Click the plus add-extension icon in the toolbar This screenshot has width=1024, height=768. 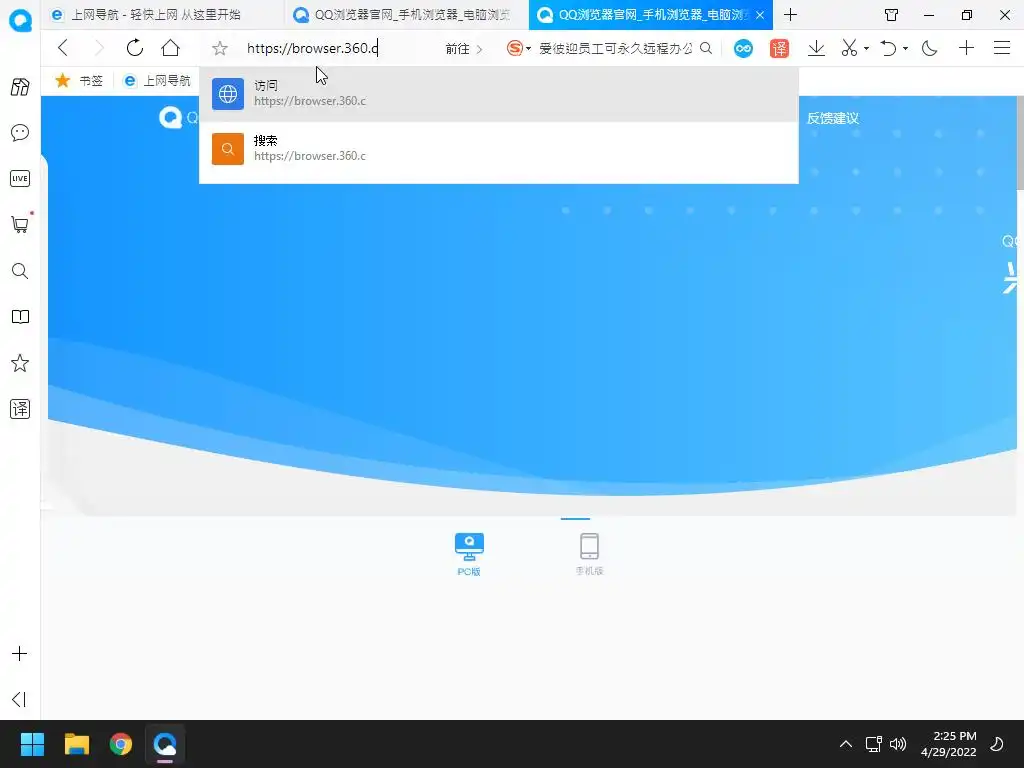click(966, 48)
